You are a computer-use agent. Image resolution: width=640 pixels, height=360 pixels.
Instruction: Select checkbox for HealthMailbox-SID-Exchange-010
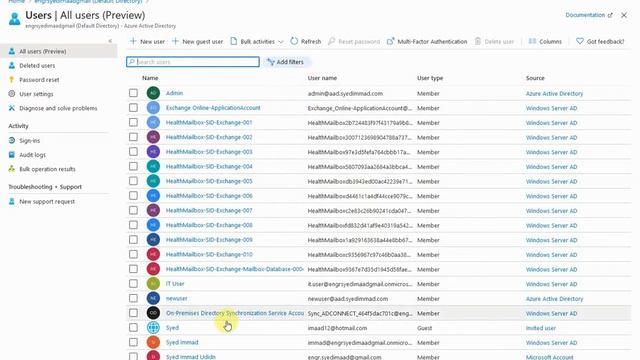(133, 254)
